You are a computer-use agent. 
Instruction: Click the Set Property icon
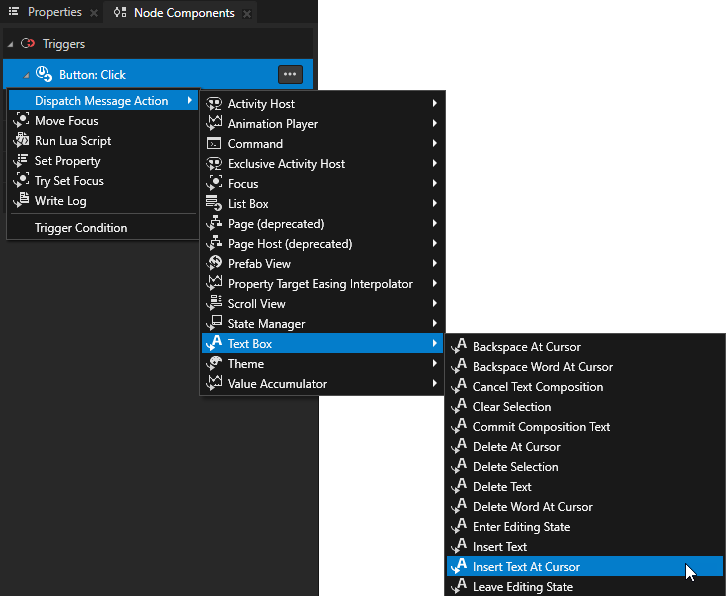[x=21, y=161]
